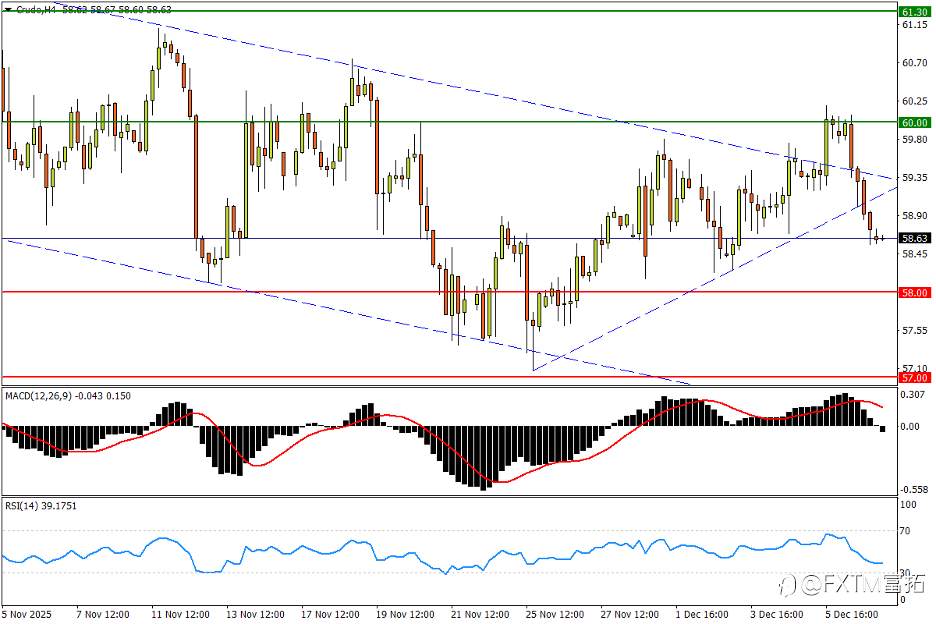Click the 100 RSI scale value
The width and height of the screenshot is (936, 624).
[909, 505]
